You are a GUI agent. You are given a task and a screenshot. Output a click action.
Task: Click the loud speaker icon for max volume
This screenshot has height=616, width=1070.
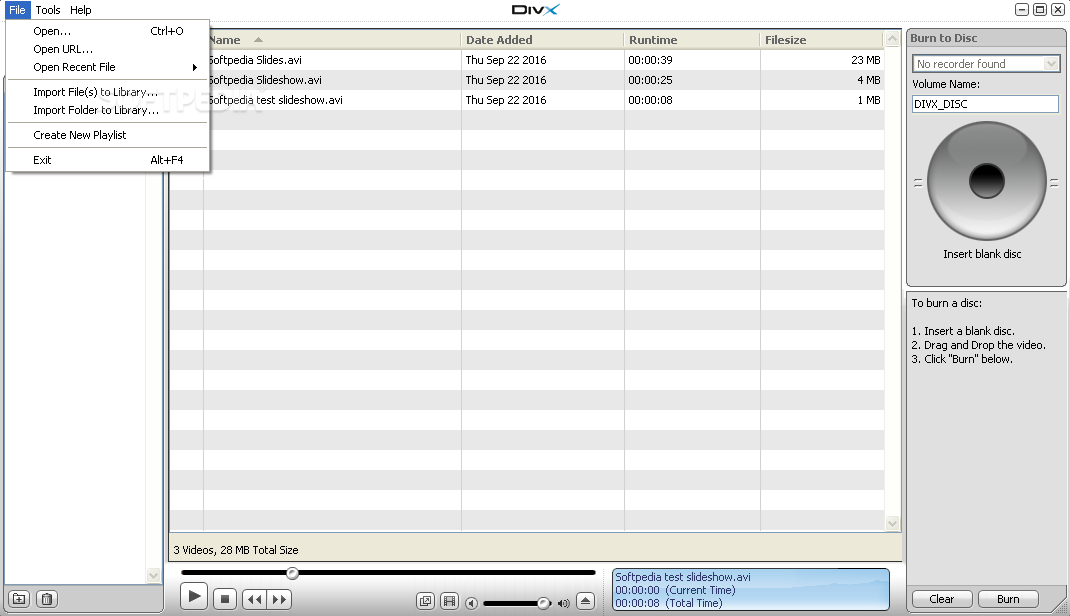coord(564,603)
